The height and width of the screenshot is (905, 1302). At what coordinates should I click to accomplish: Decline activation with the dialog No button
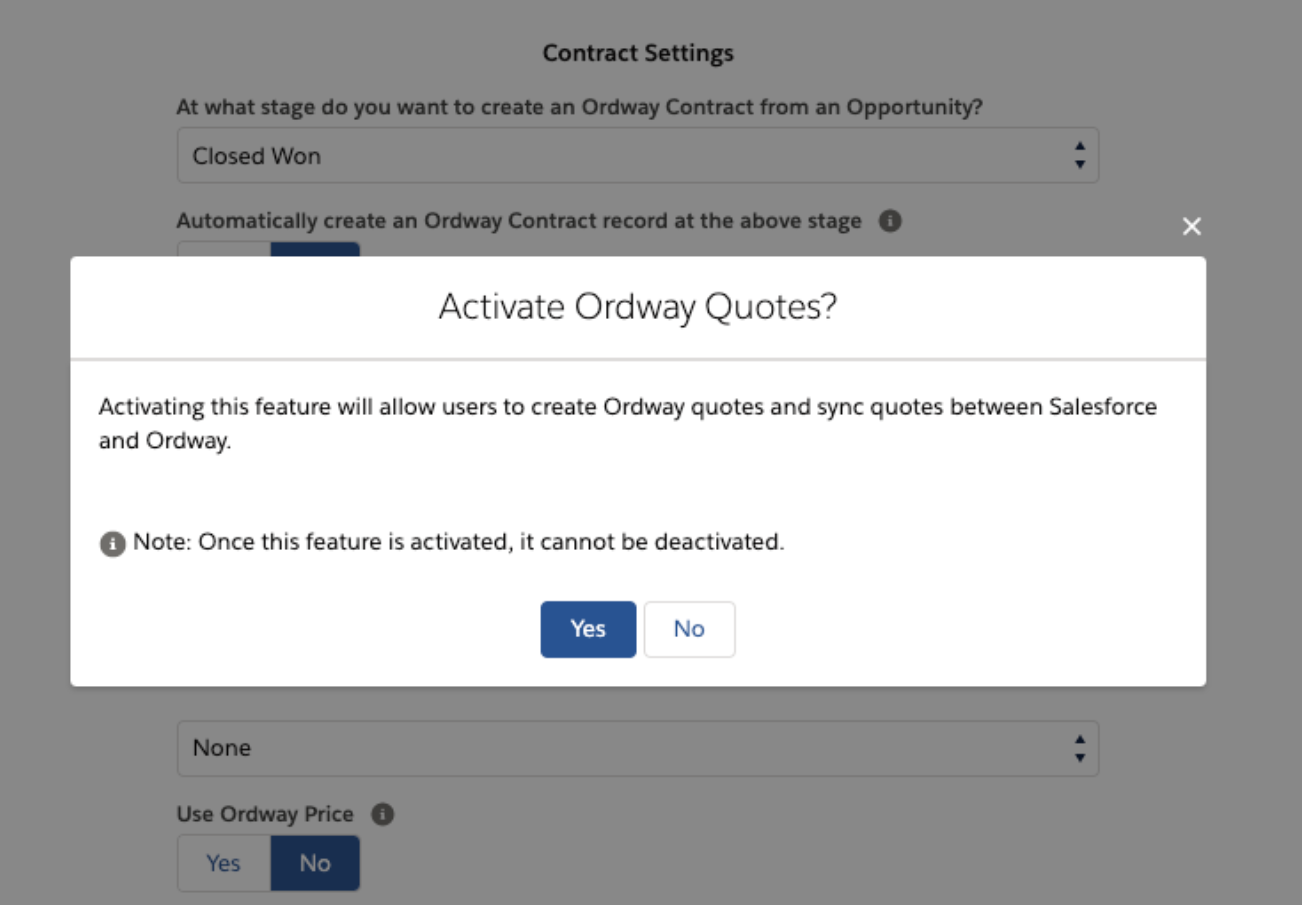click(x=689, y=629)
